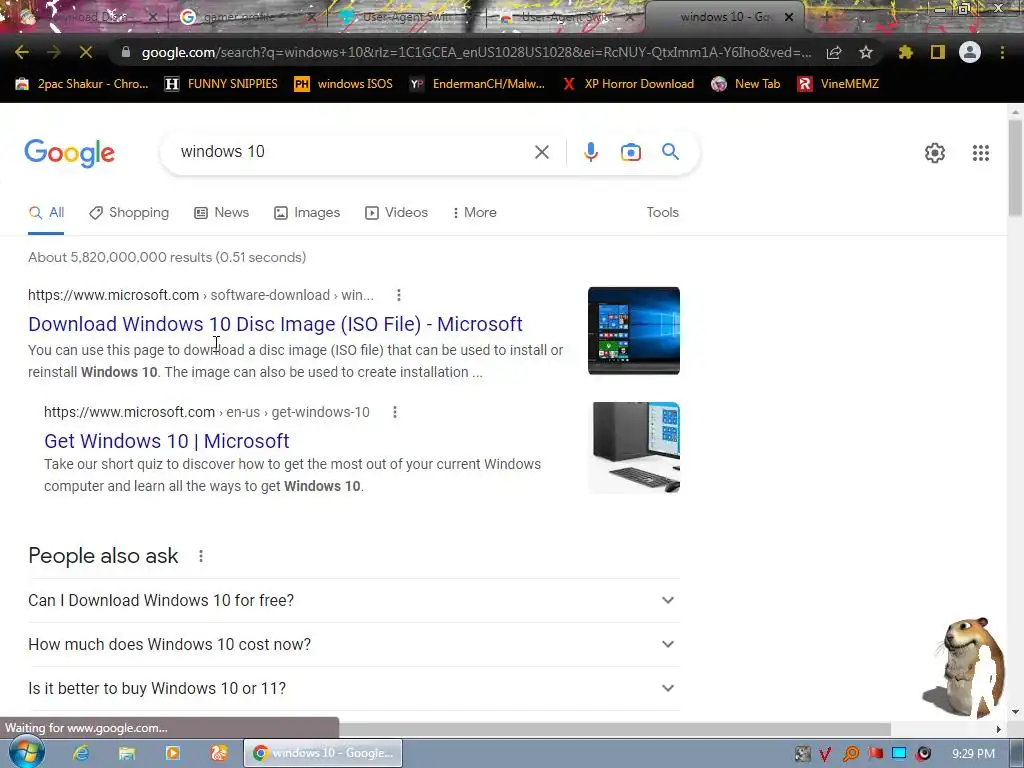Switch to the Images results tab
This screenshot has height=768, width=1024.
pyautogui.click(x=307, y=212)
